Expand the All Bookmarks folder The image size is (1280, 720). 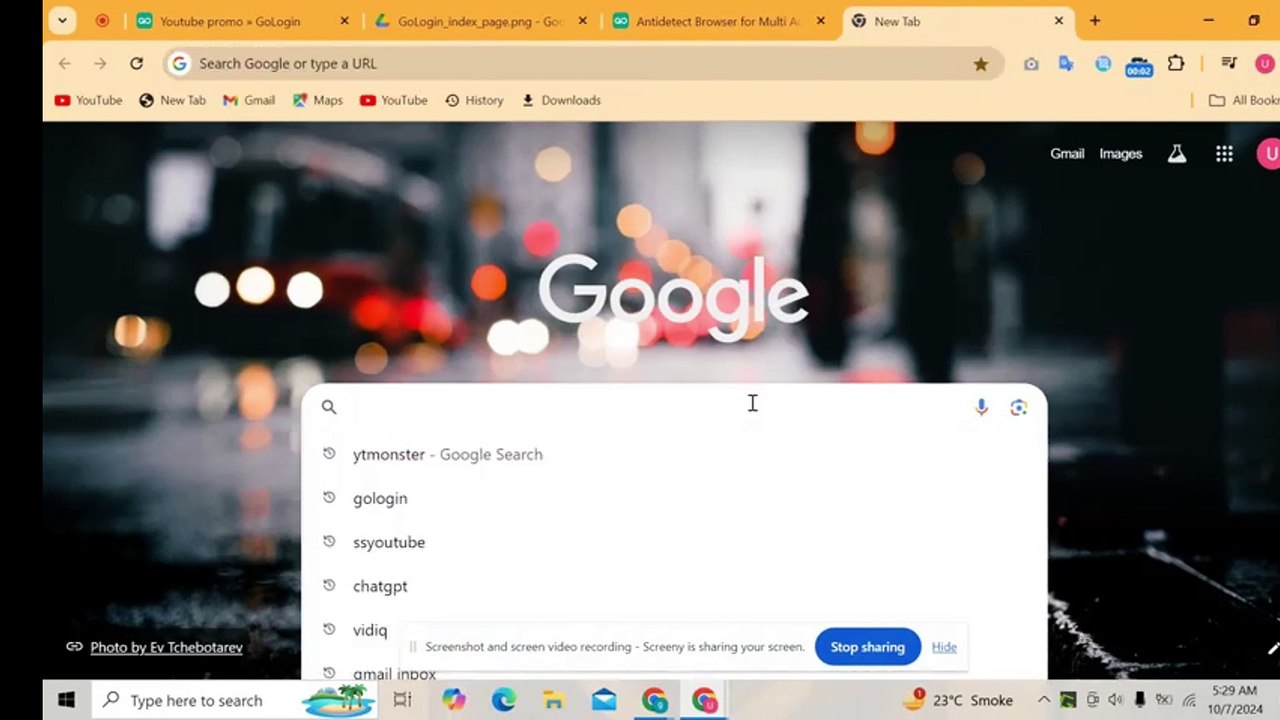1243,100
